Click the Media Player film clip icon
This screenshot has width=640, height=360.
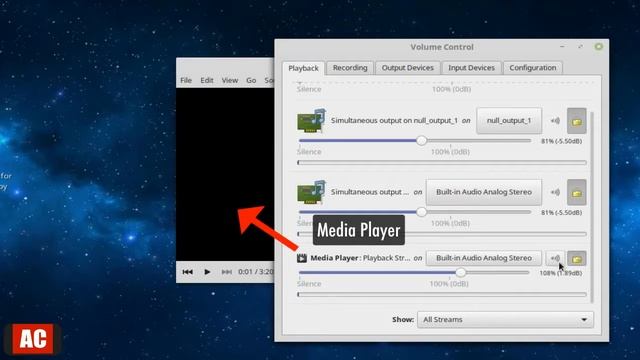[x=302, y=258]
